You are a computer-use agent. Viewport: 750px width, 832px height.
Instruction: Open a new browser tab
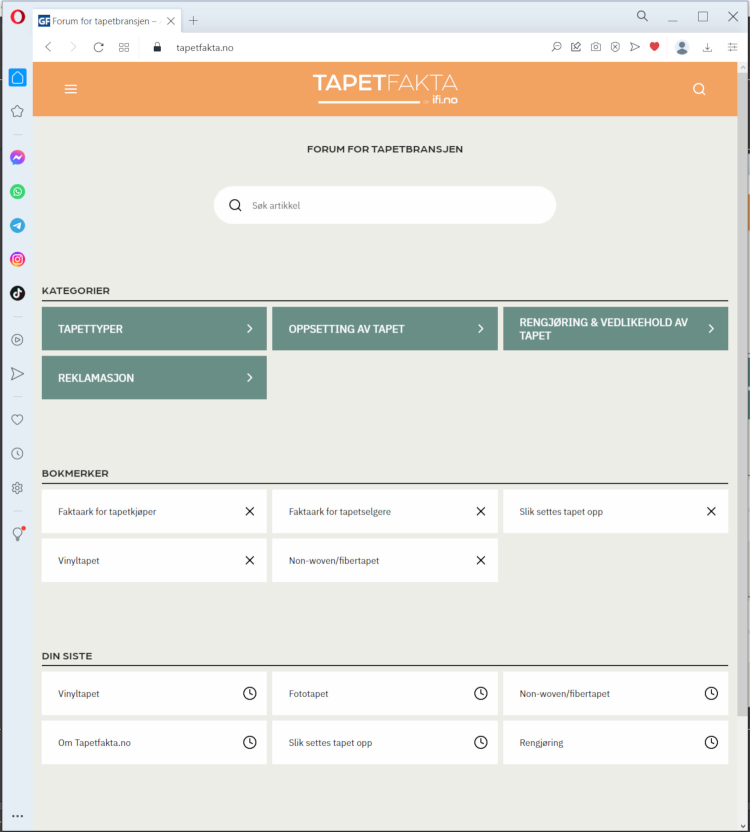[193, 20]
